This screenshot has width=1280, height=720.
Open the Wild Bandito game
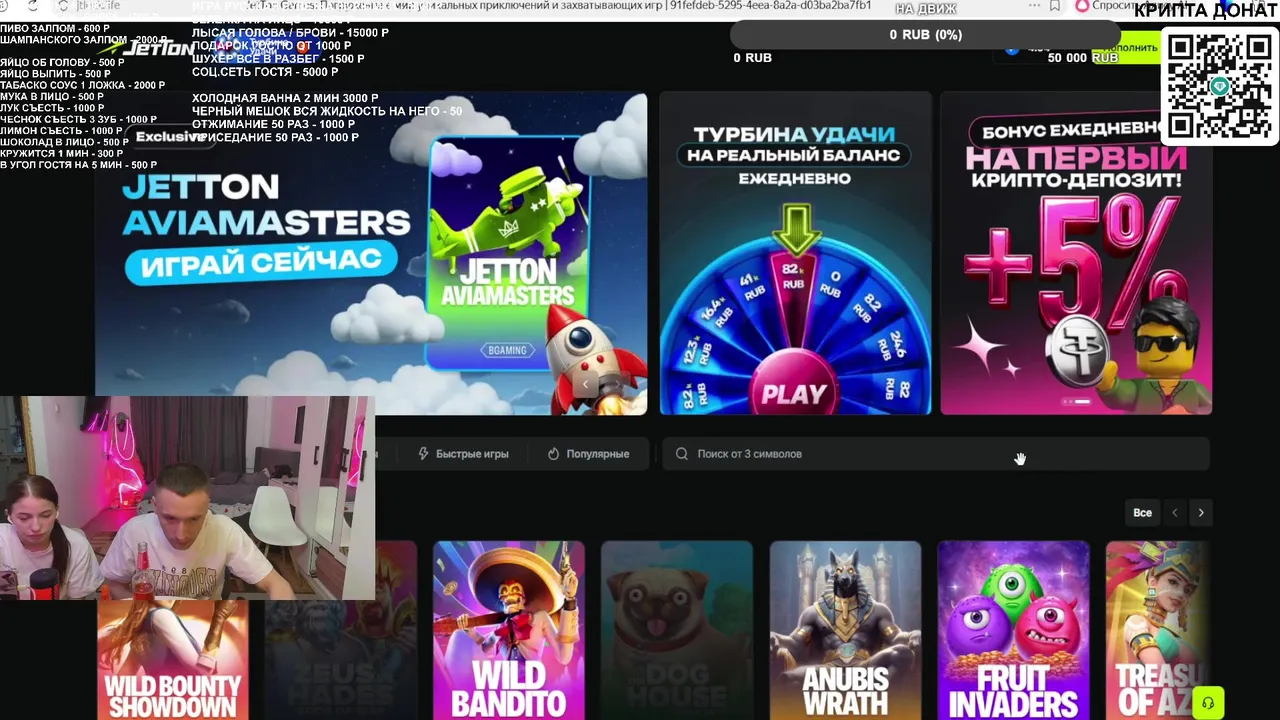click(508, 630)
